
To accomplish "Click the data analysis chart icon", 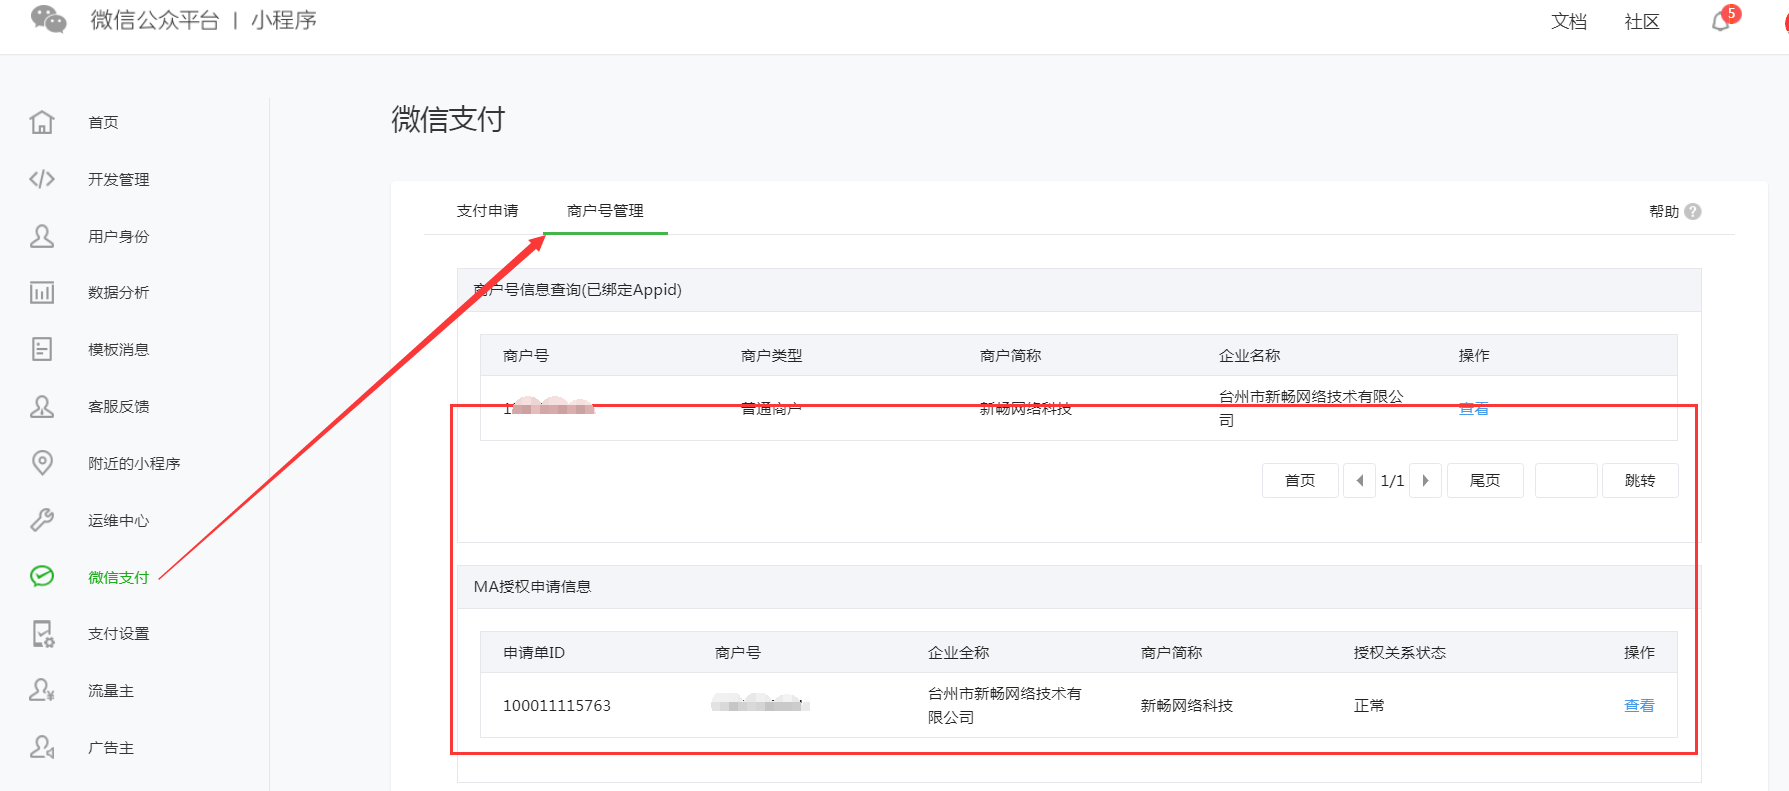I will tap(42, 292).
